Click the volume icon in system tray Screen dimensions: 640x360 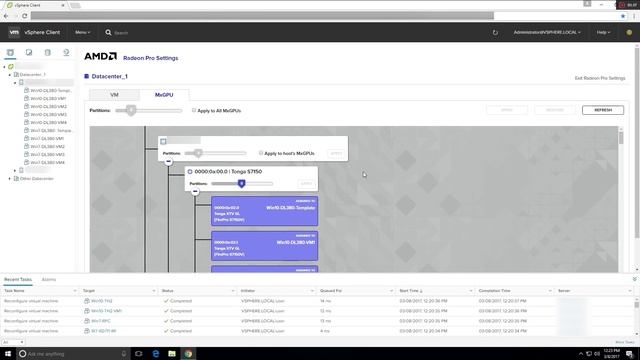tap(598, 353)
